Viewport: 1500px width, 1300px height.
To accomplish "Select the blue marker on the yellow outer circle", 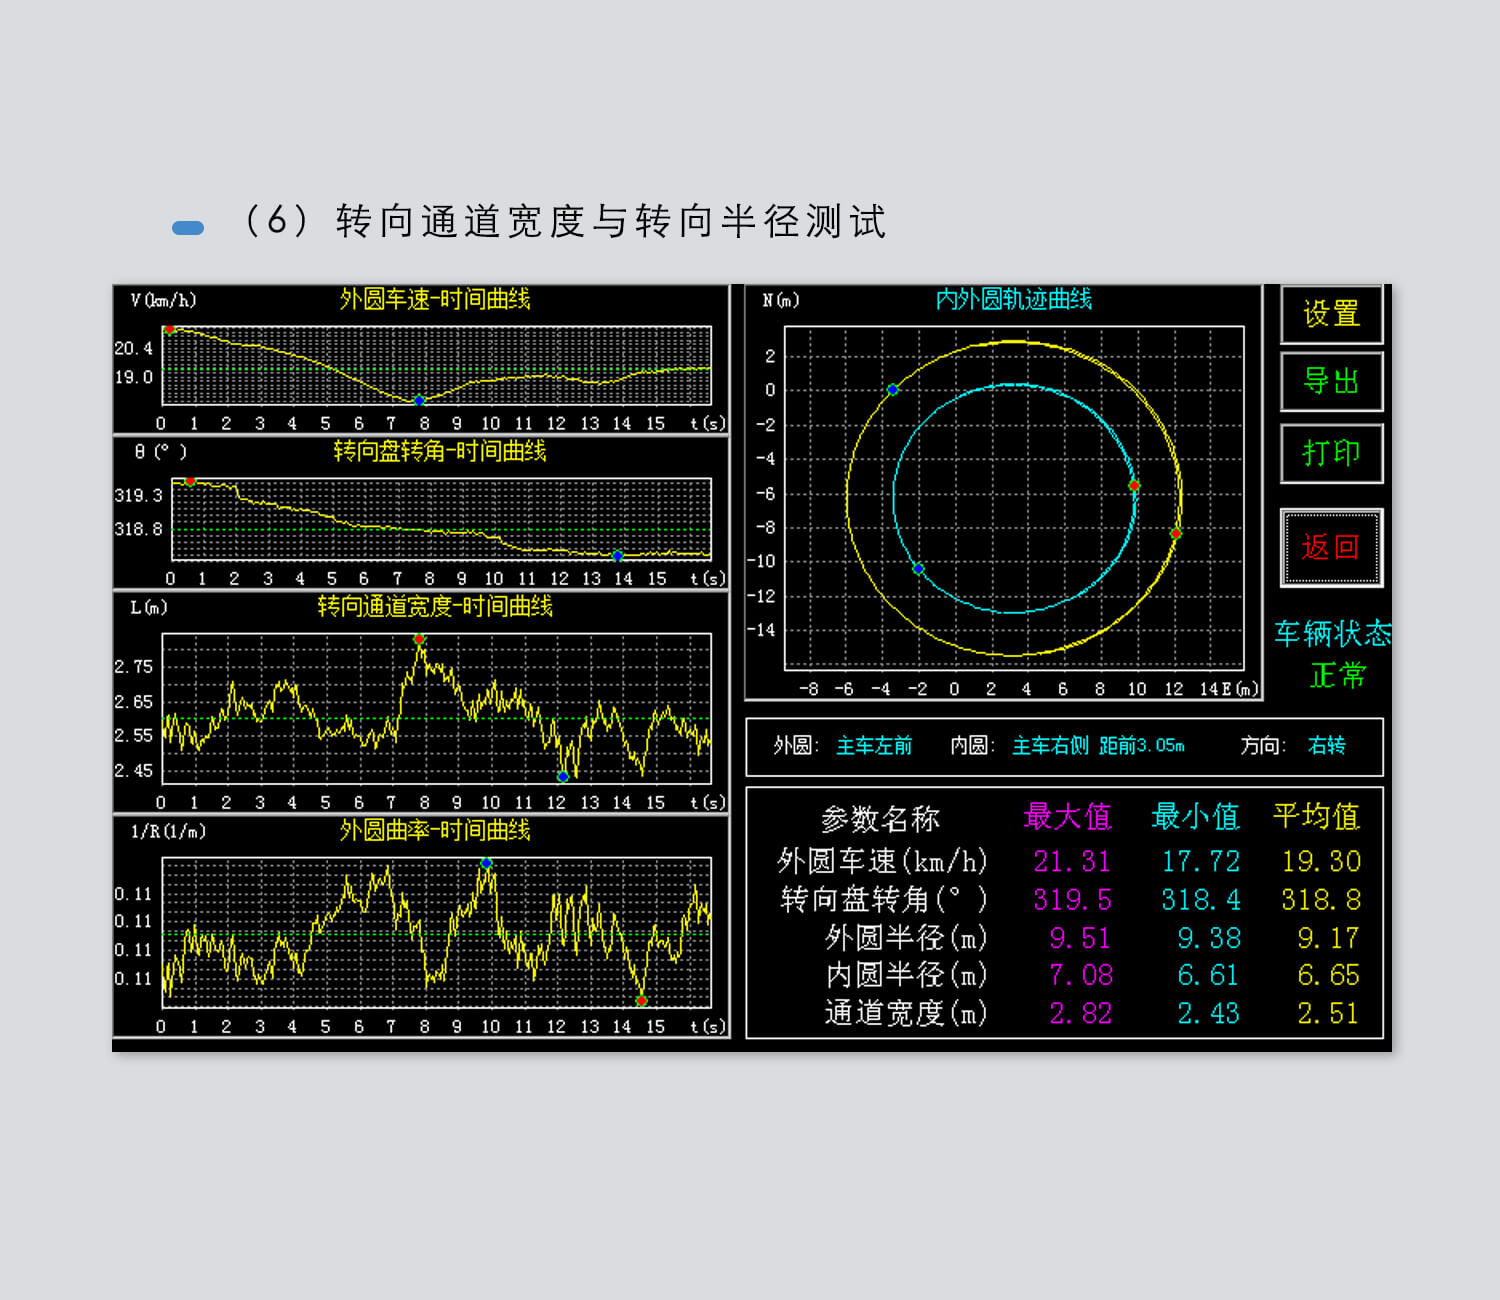I will [893, 390].
